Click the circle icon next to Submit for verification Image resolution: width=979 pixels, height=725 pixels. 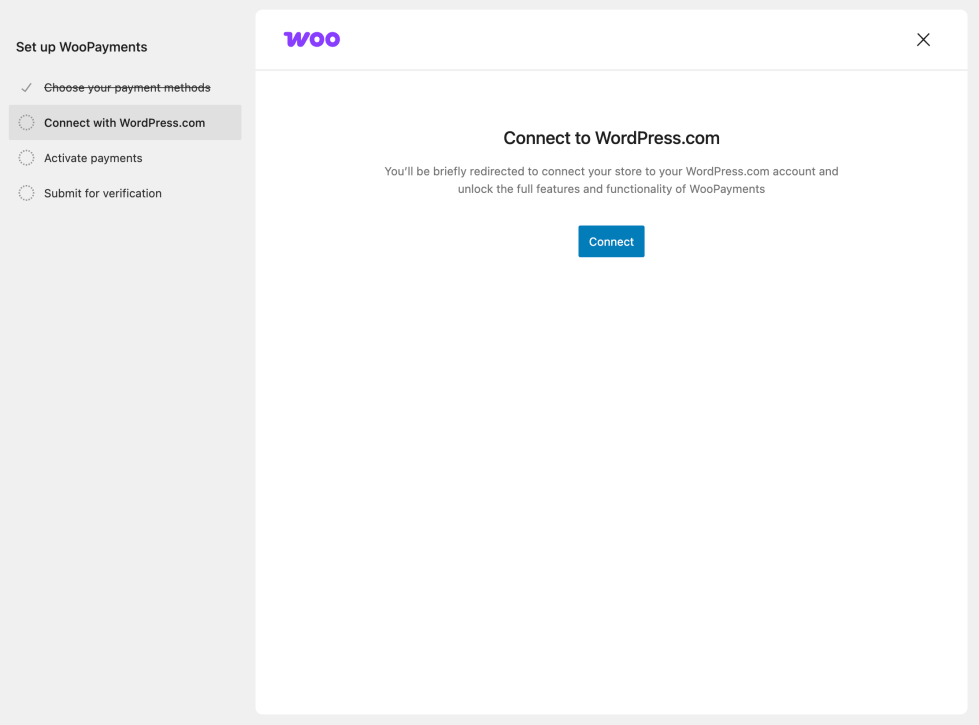point(26,192)
